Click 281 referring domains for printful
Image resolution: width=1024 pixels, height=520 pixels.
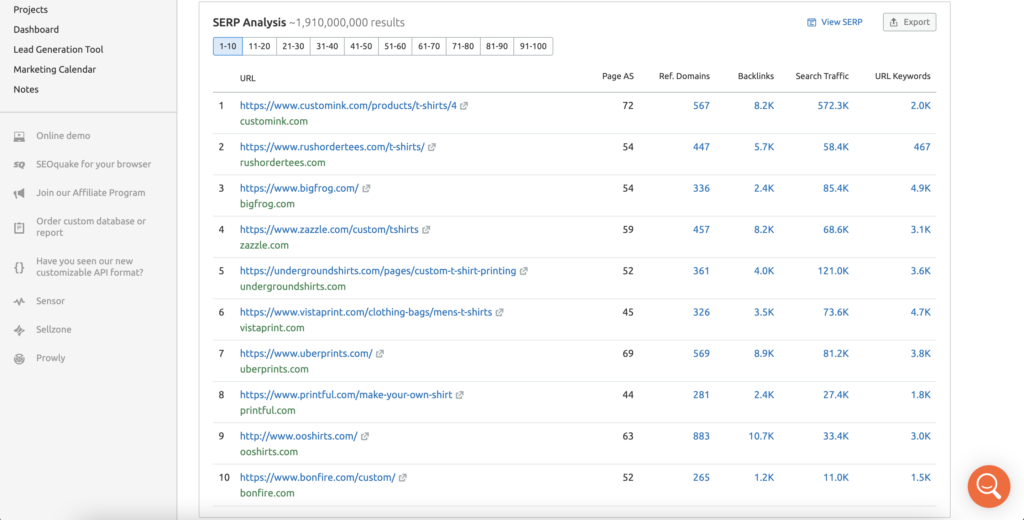[701, 395]
